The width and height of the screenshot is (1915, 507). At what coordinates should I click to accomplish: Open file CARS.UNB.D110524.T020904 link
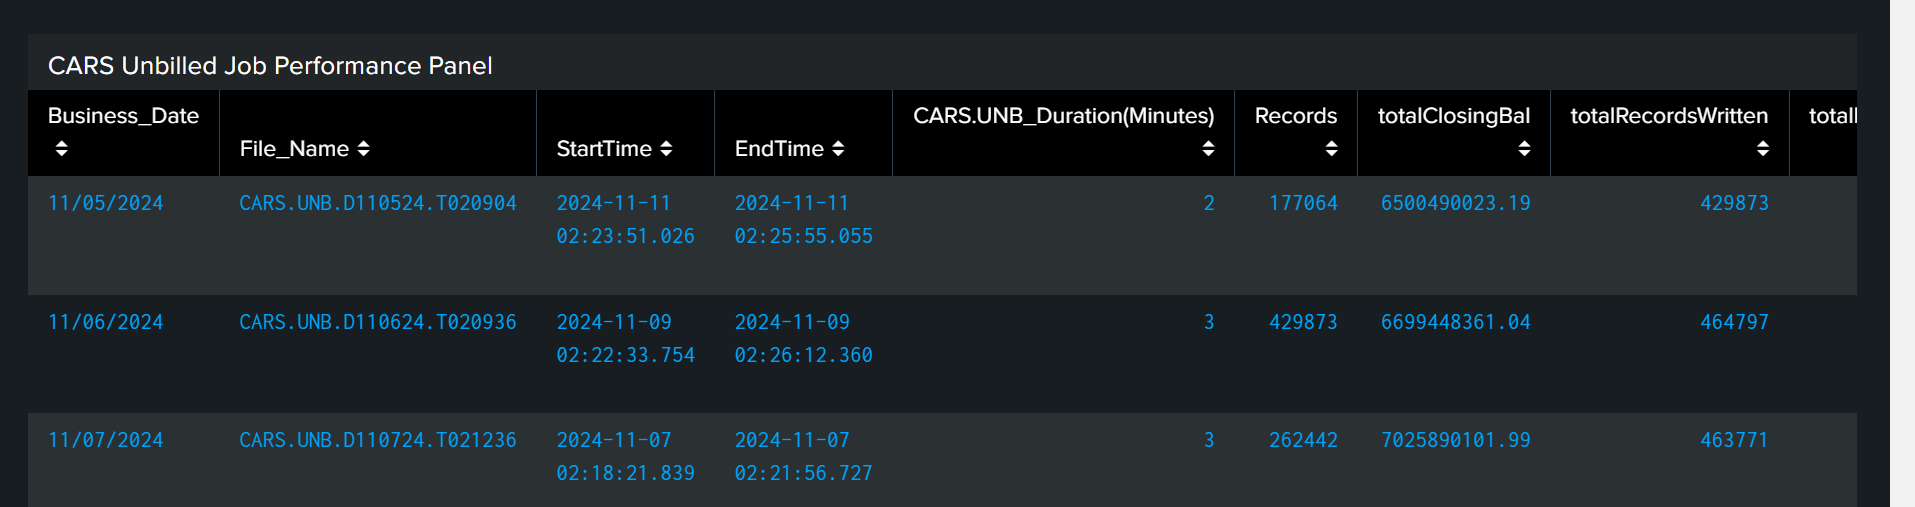(x=377, y=203)
